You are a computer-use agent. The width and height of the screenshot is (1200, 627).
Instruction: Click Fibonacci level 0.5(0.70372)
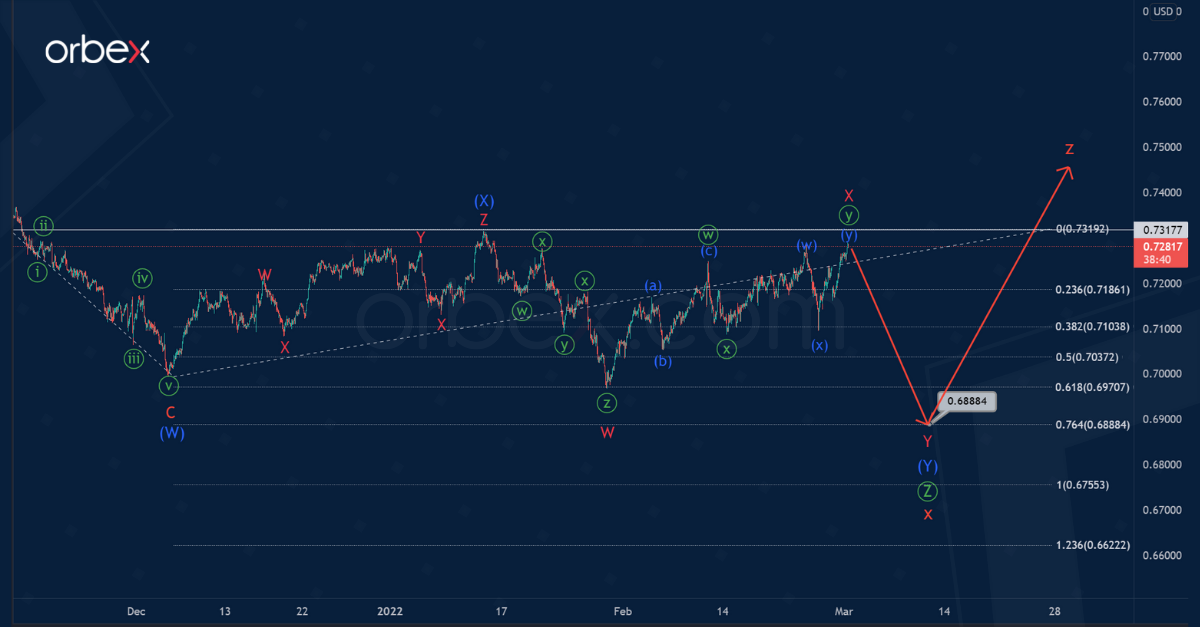pyautogui.click(x=1088, y=357)
